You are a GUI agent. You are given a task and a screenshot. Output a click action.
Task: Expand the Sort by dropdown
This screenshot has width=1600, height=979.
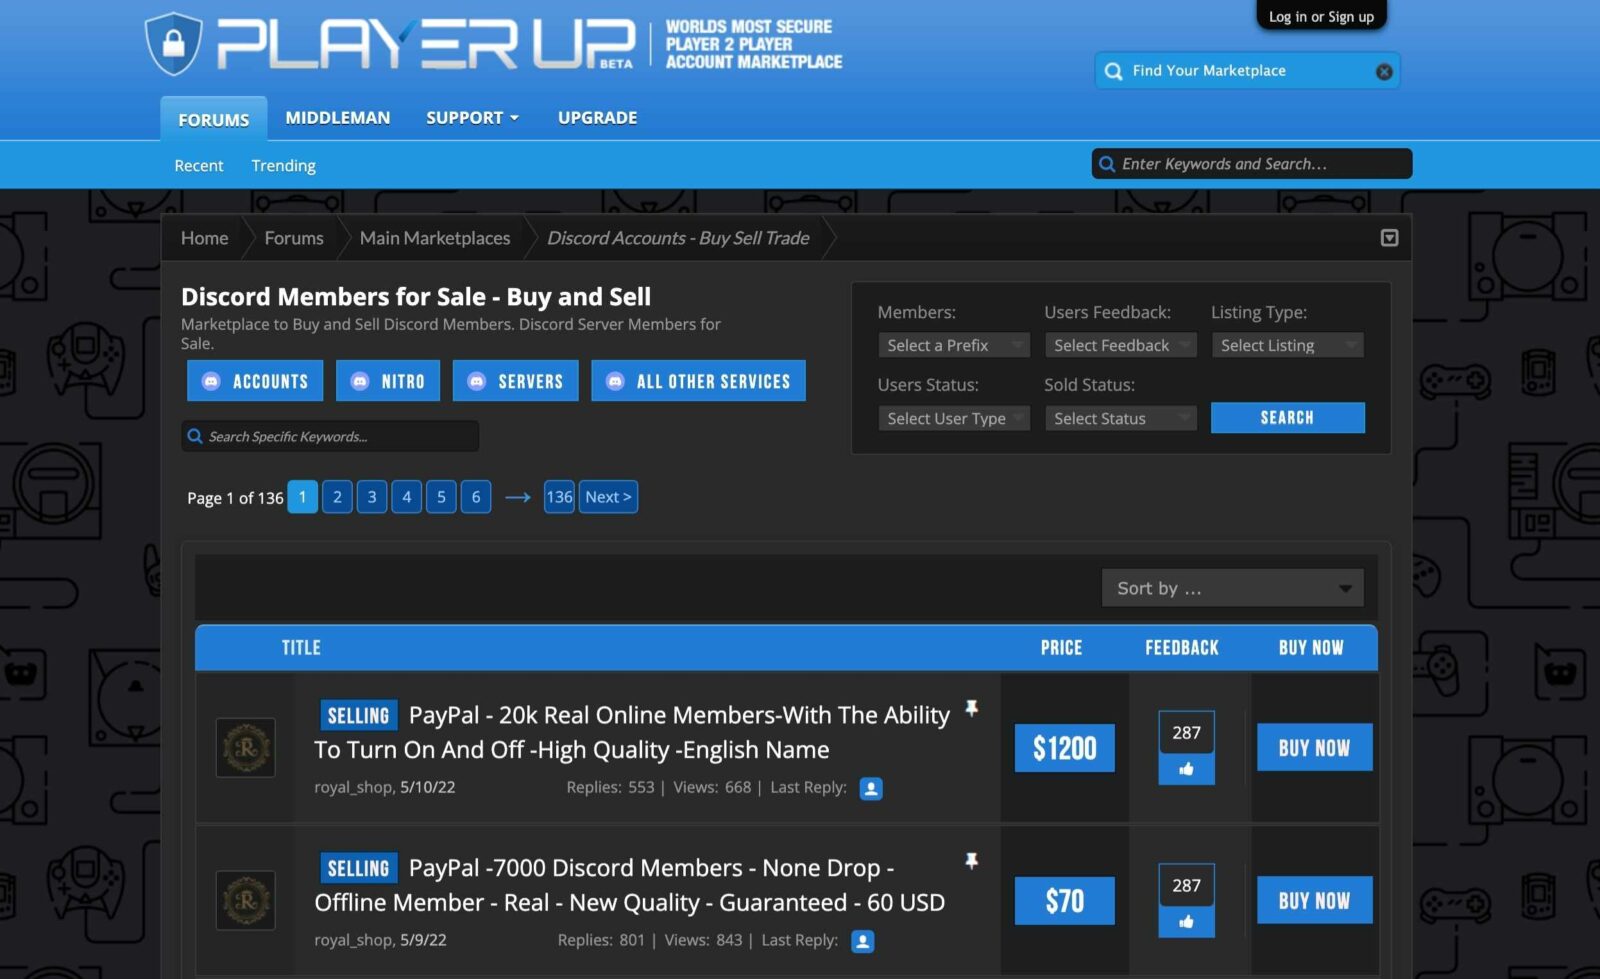pos(1232,588)
